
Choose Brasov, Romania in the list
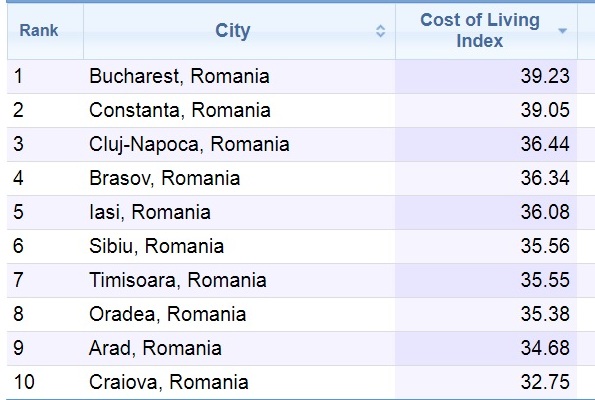point(165,178)
